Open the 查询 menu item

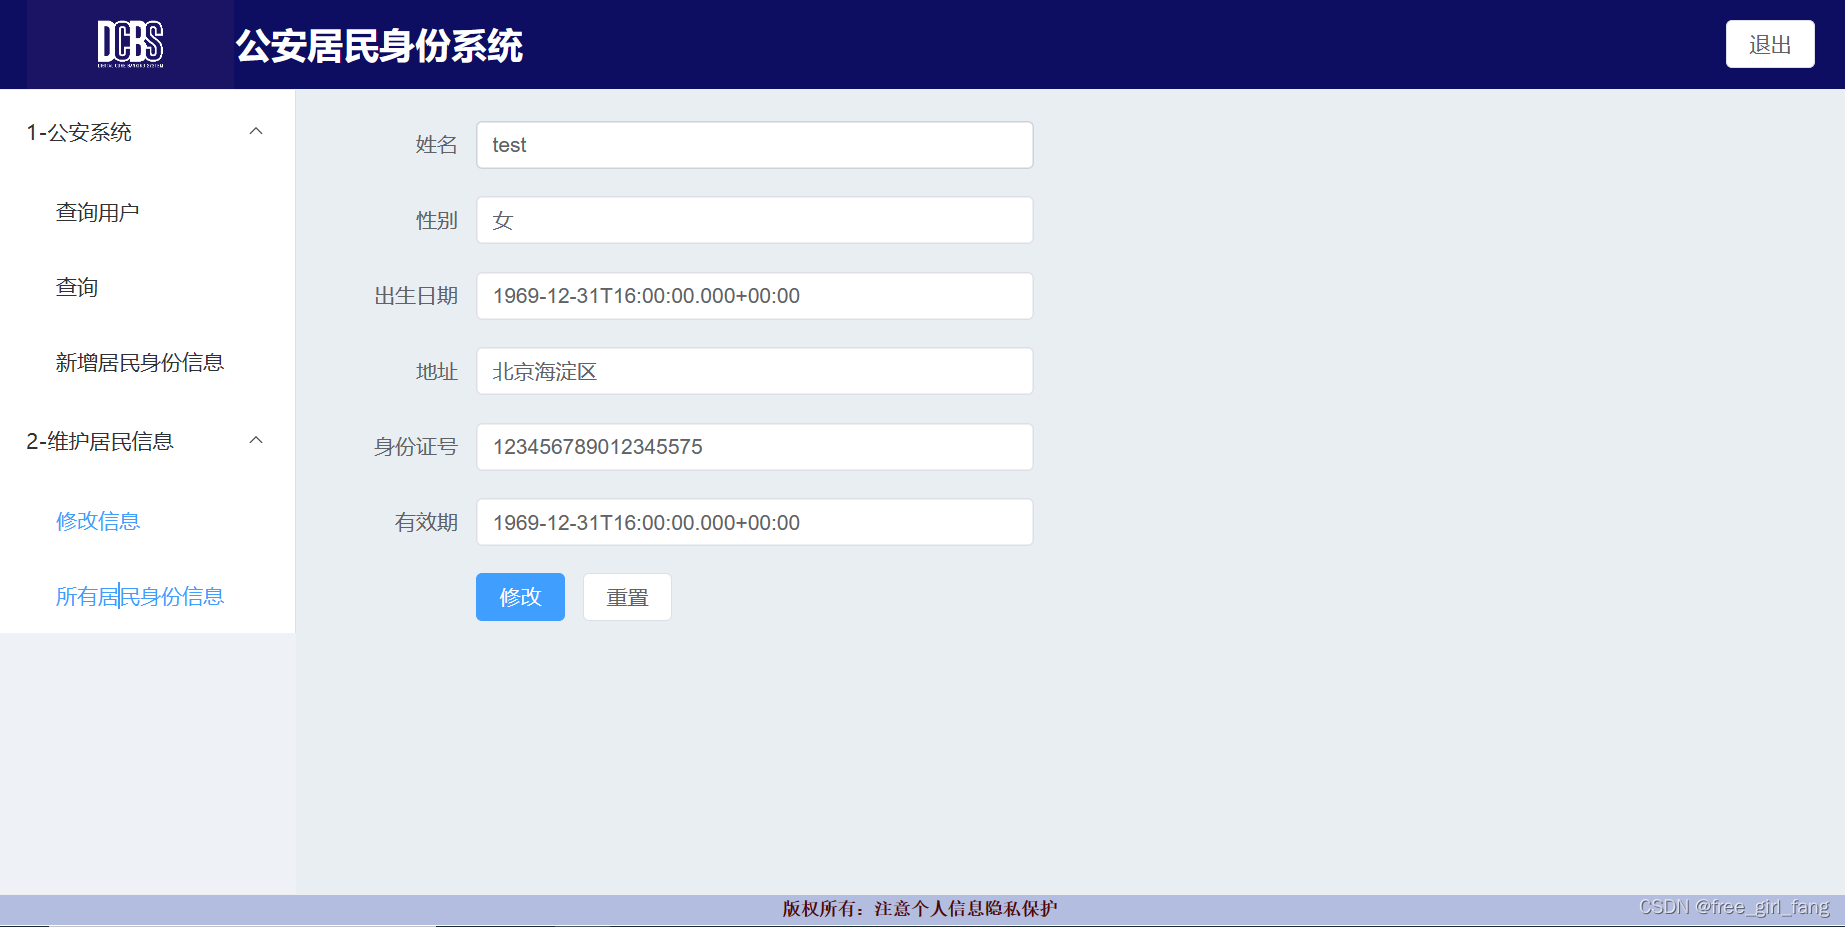[76, 287]
